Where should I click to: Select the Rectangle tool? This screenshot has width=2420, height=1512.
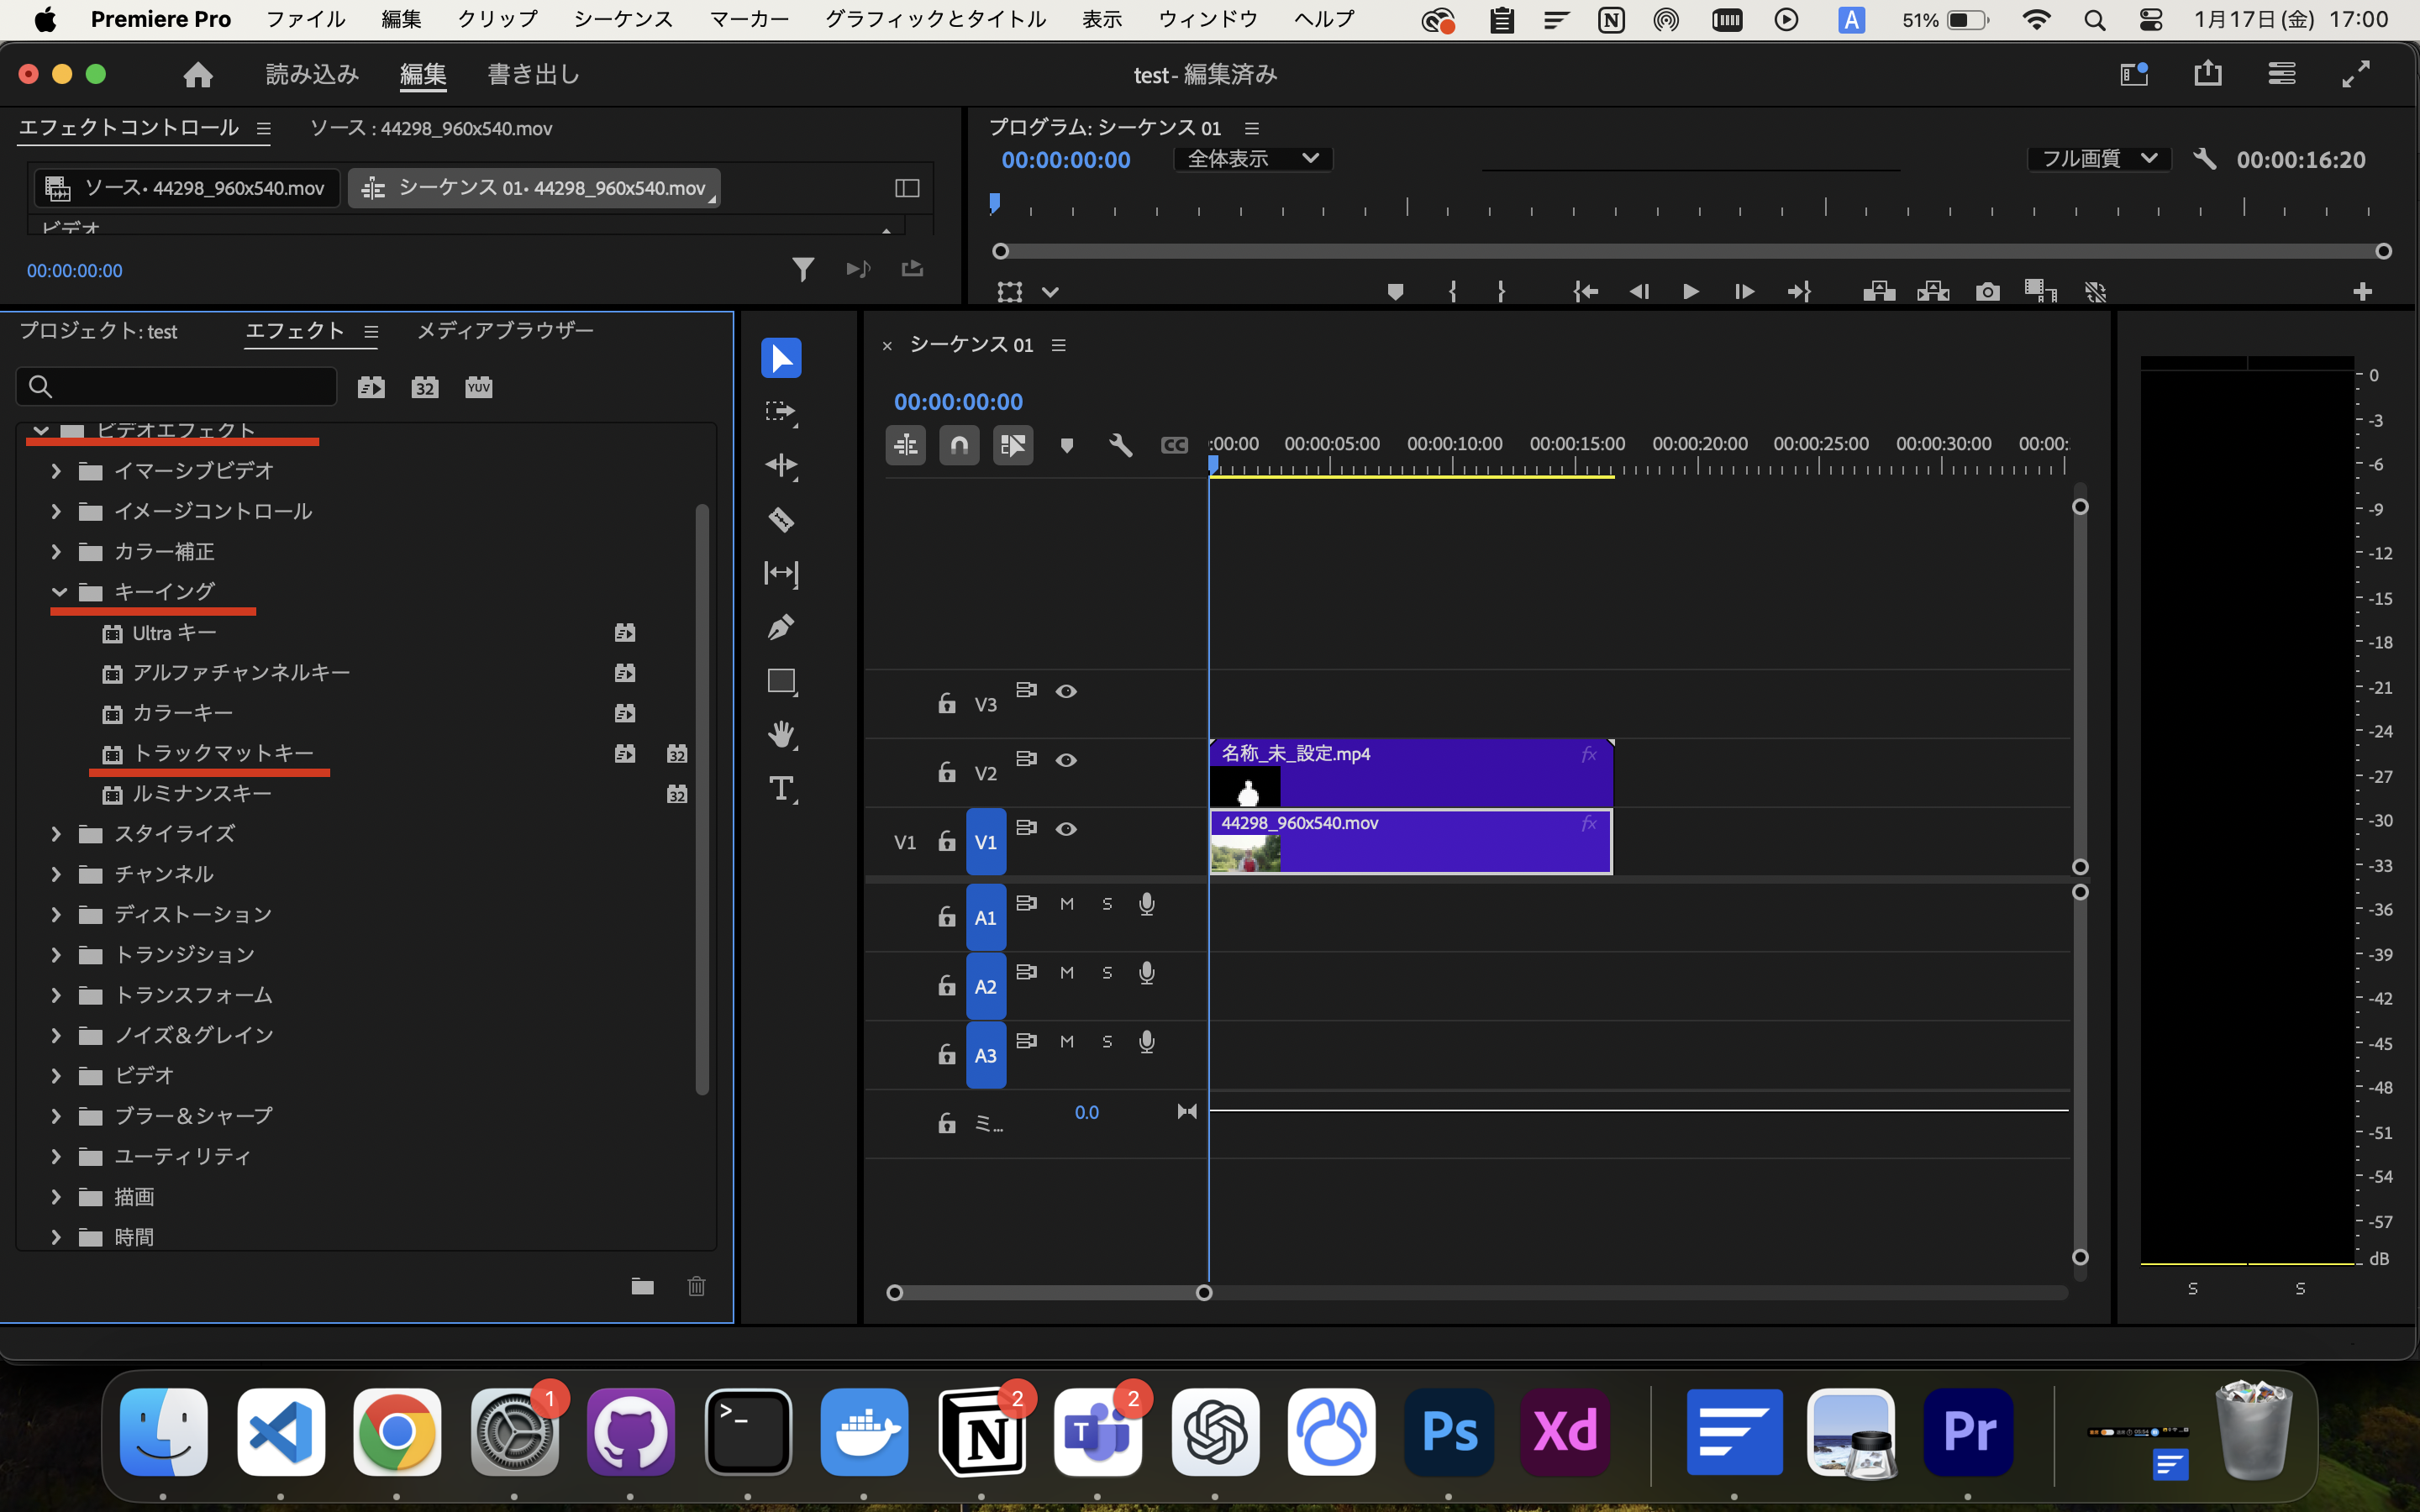coord(781,681)
